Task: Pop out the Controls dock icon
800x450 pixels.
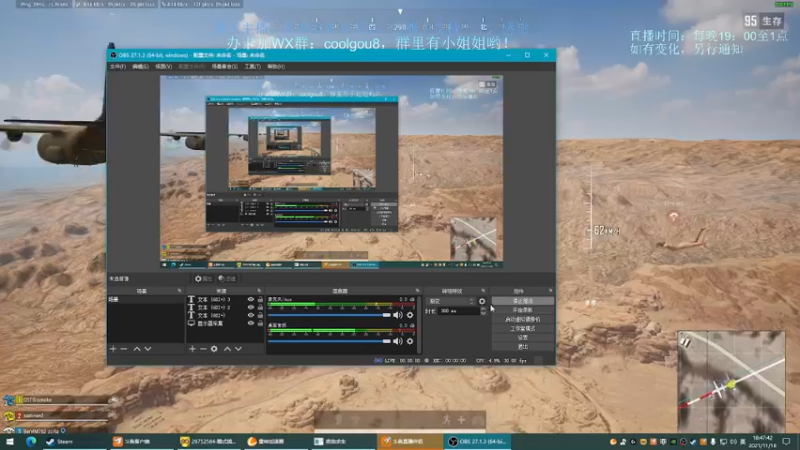Action: (550, 291)
